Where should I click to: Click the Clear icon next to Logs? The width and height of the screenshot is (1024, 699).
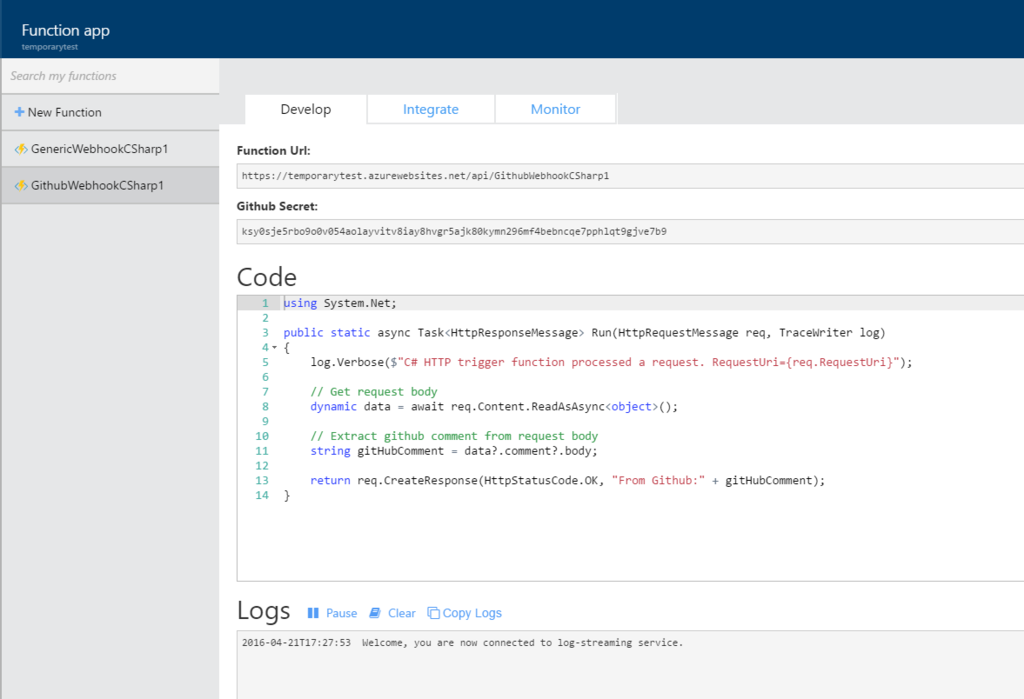(x=373, y=612)
